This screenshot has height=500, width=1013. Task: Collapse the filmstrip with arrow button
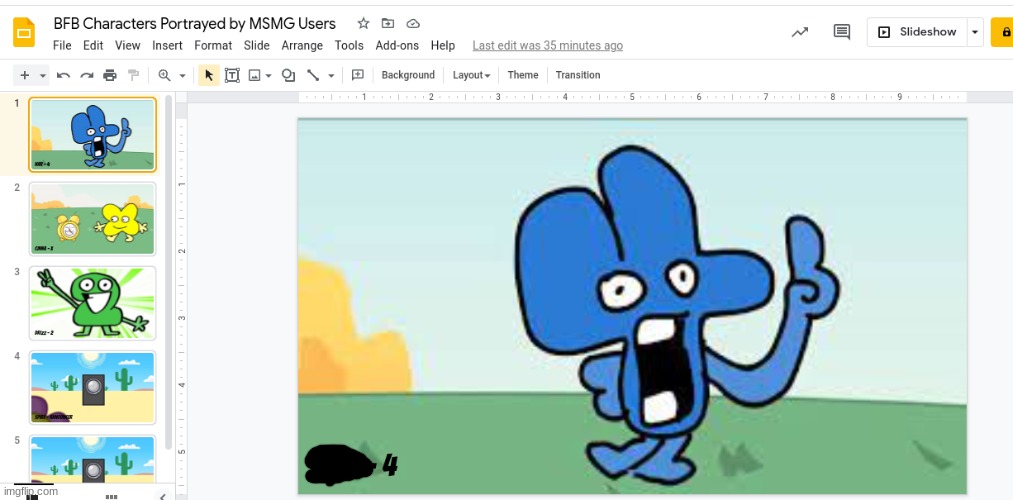[x=162, y=496]
